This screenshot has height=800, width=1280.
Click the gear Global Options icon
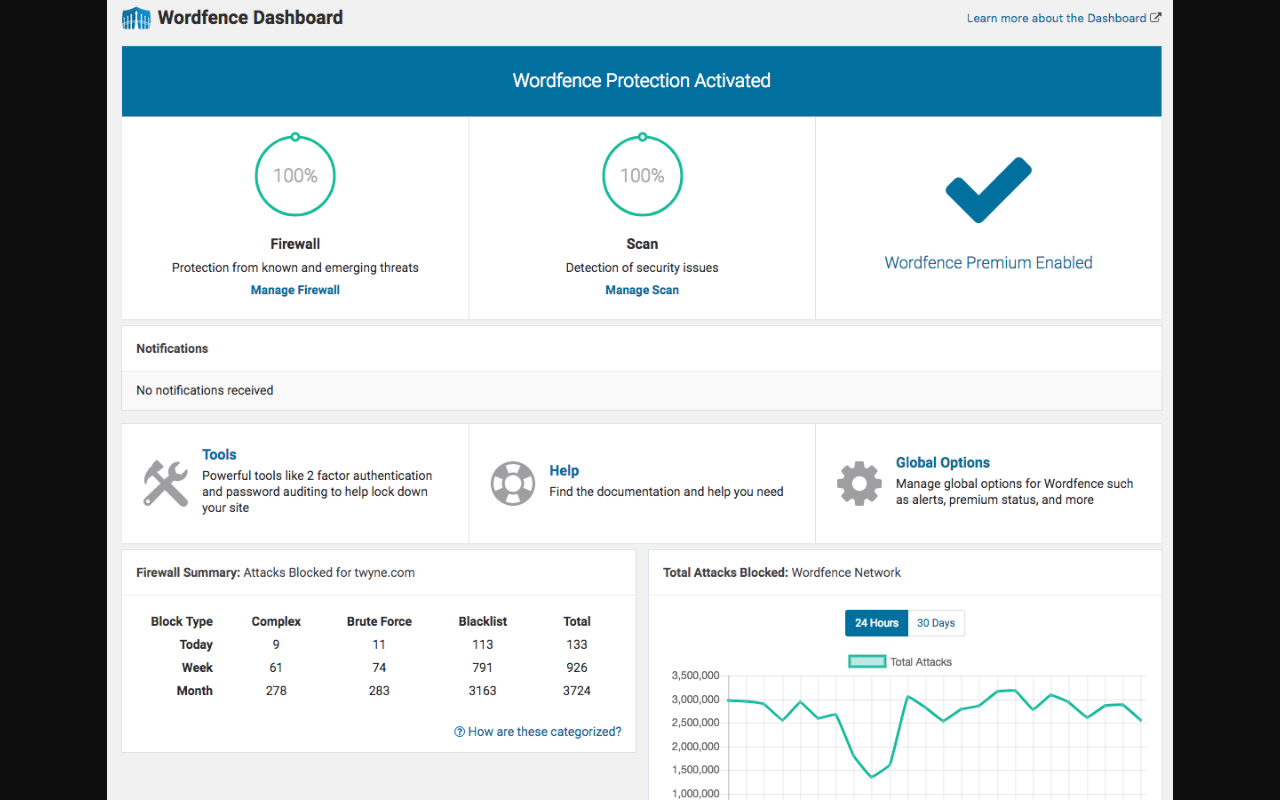click(x=859, y=483)
